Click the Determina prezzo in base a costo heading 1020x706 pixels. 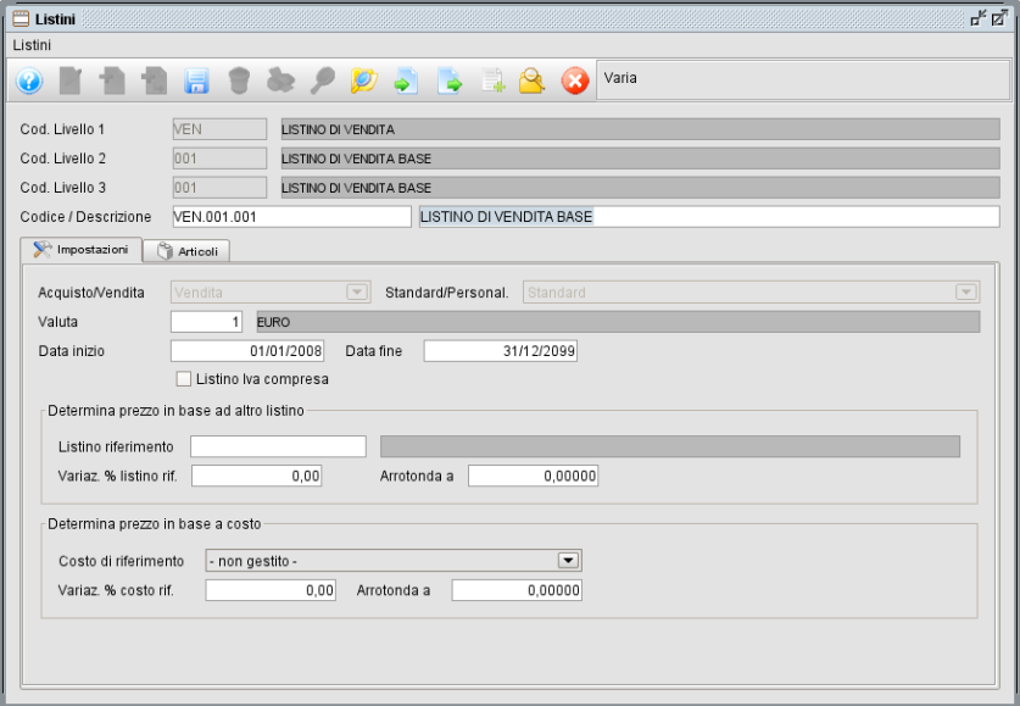[154, 524]
